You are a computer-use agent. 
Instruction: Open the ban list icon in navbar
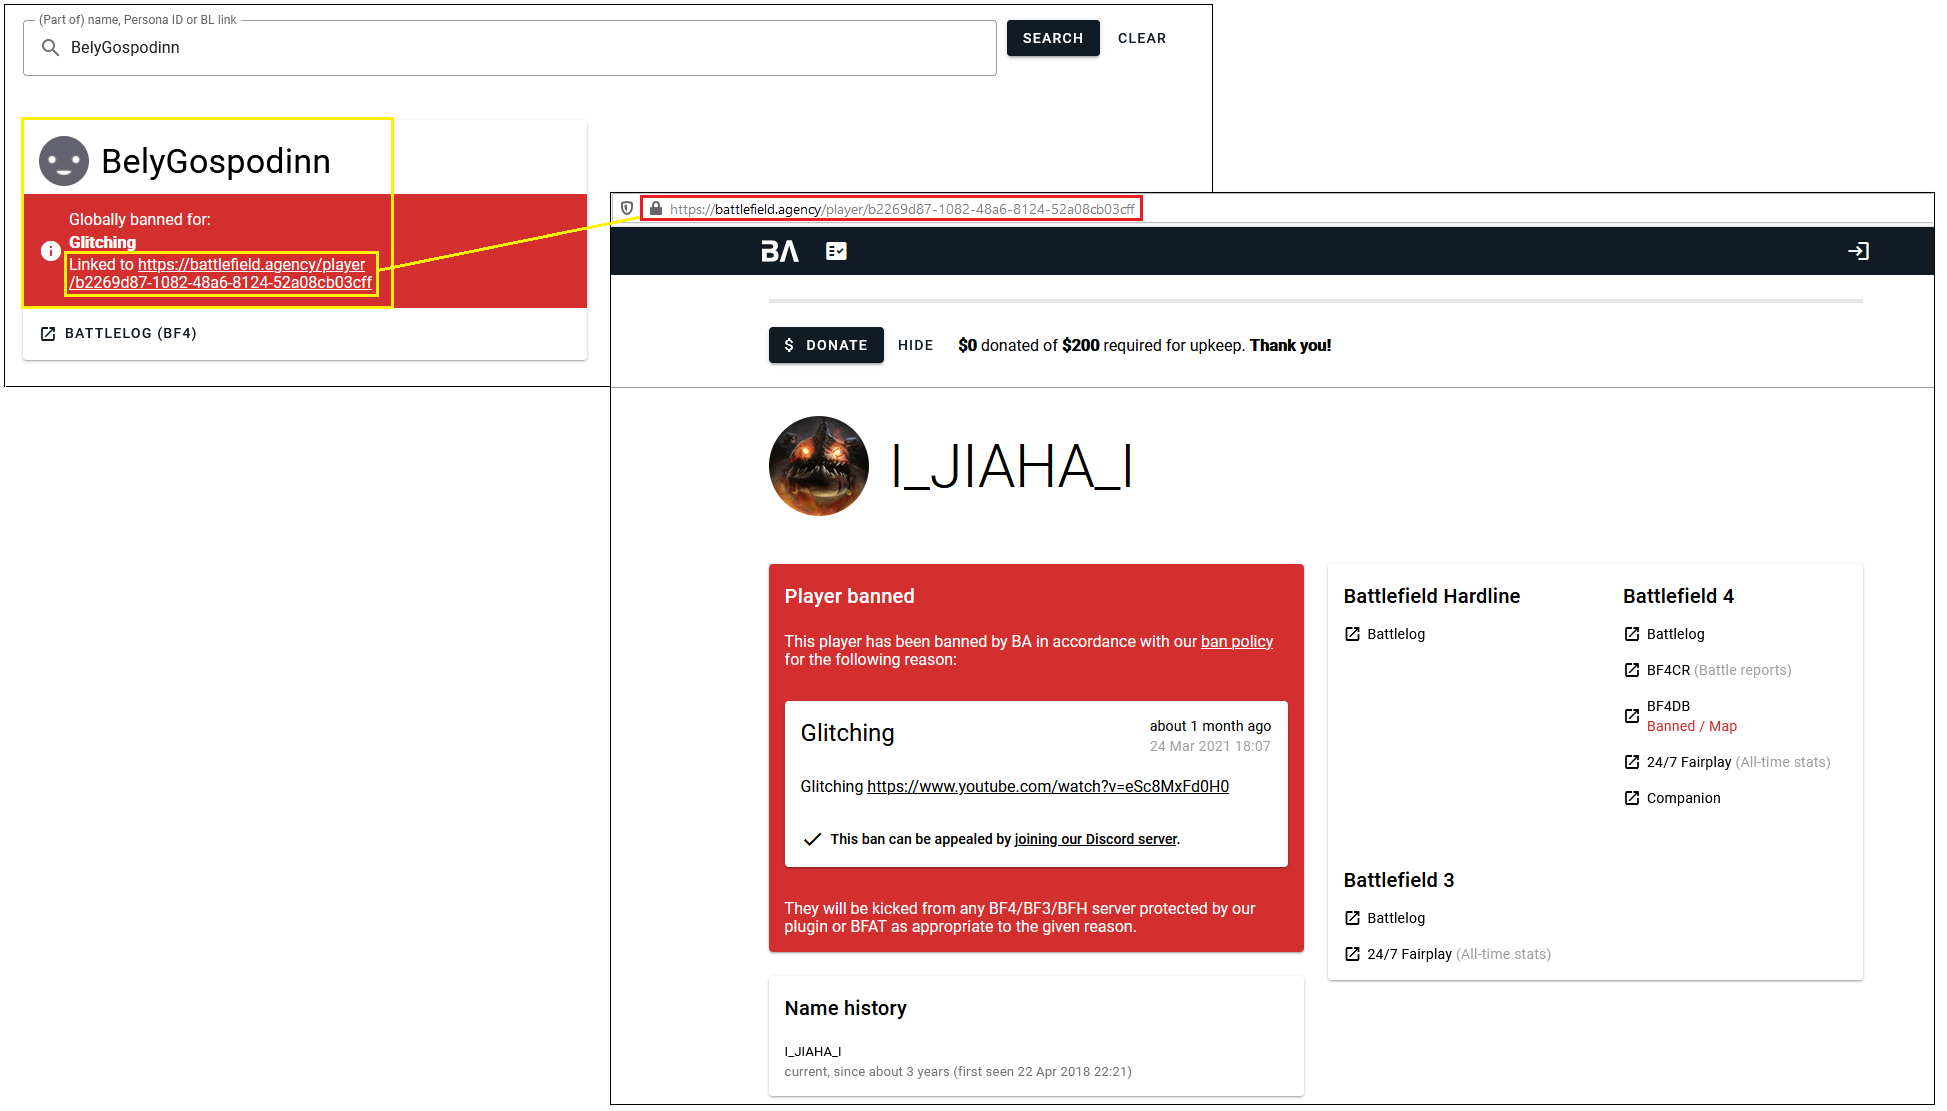point(836,251)
